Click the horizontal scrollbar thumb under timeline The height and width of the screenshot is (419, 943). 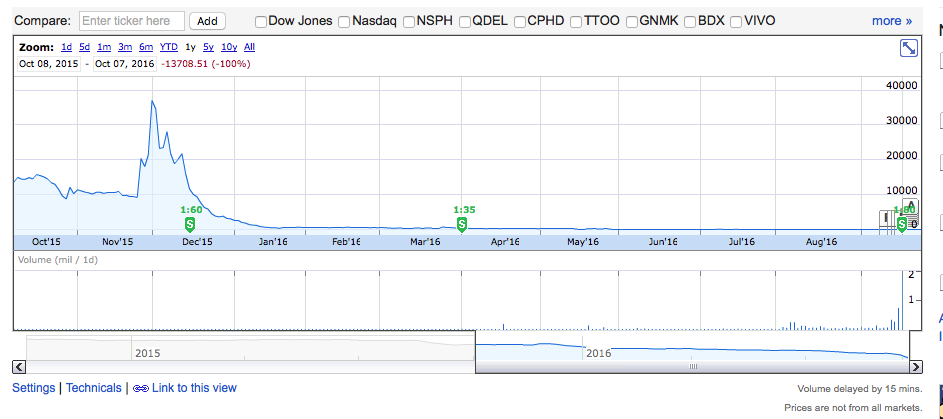point(692,367)
